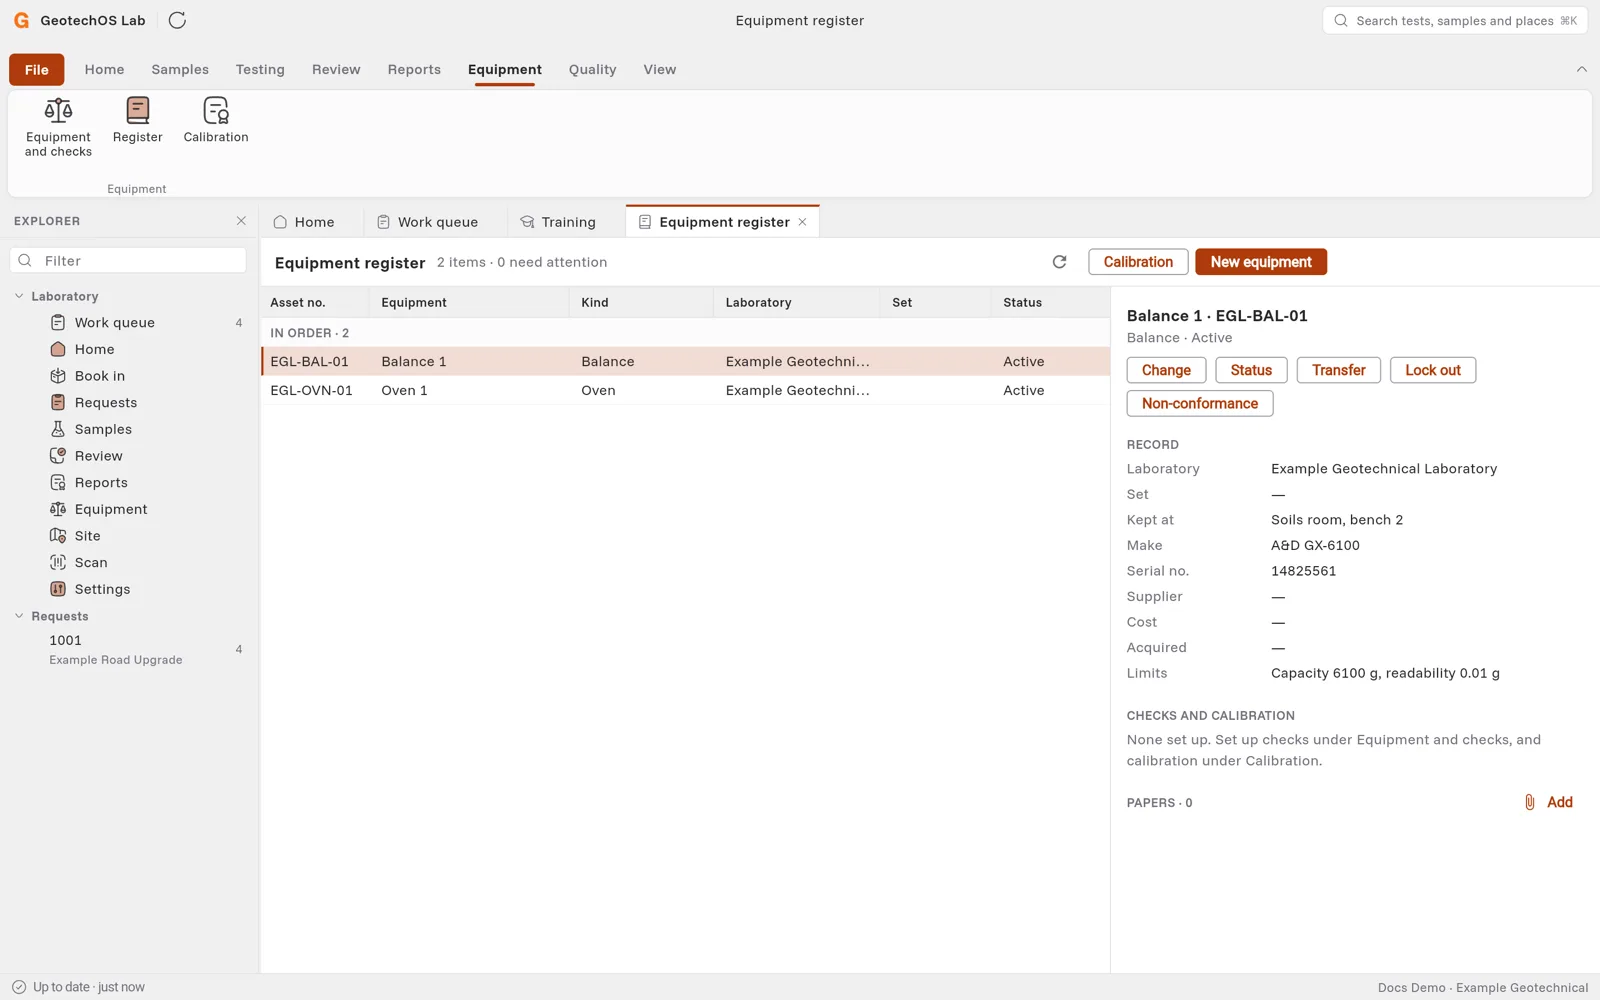Collapse the ribbon with the chevron
Image resolution: width=1600 pixels, height=1000 pixels.
click(x=1581, y=69)
